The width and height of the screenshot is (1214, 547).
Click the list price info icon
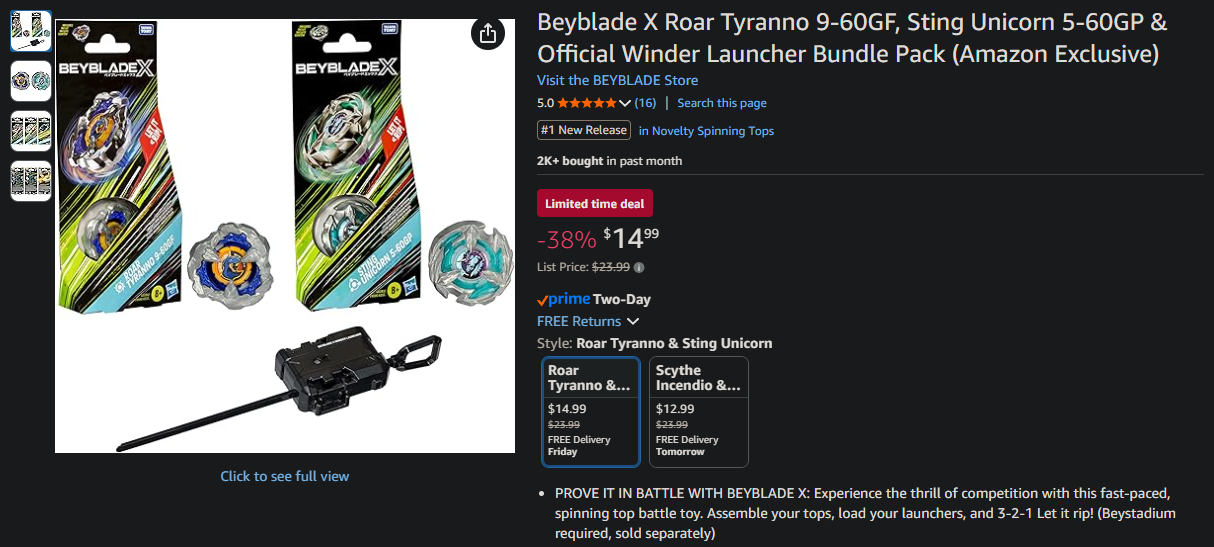point(639,267)
